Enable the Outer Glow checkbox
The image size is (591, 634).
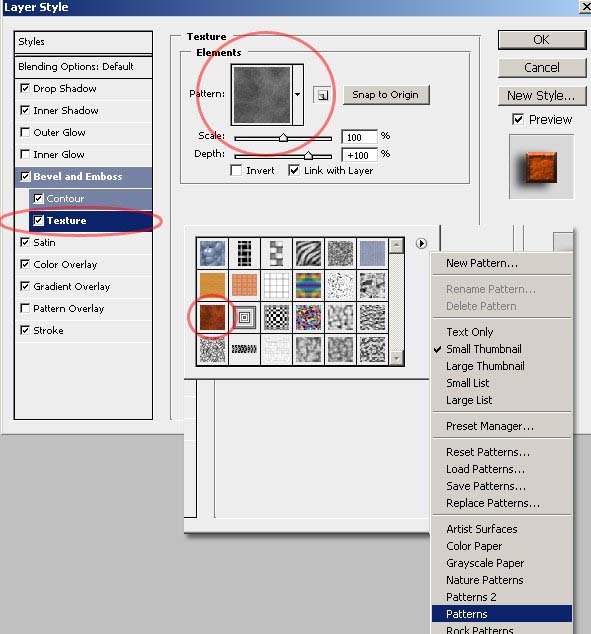tap(25, 132)
